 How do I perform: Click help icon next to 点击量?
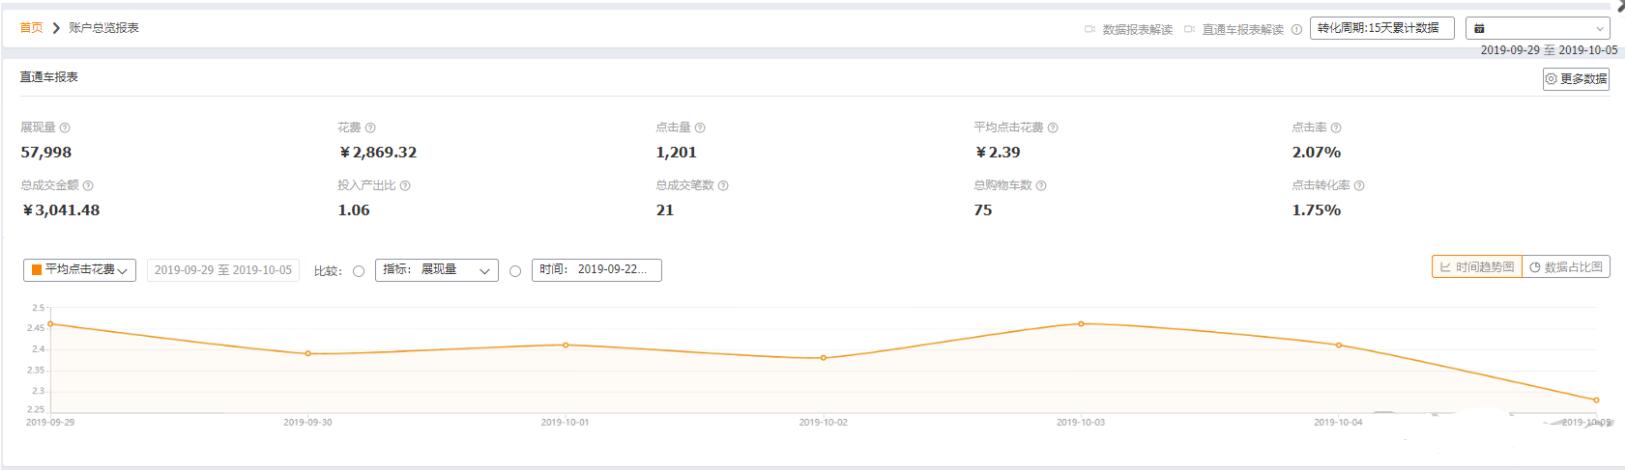point(700,128)
